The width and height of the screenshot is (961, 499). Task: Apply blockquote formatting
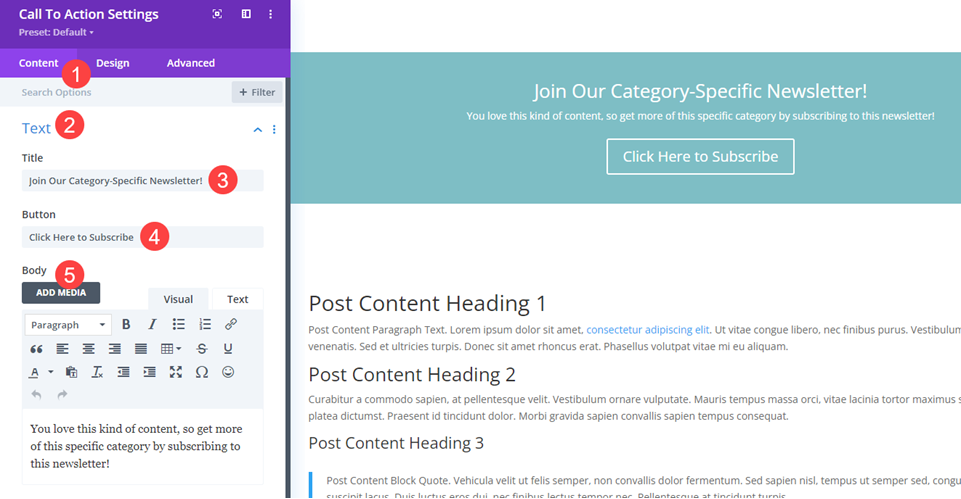click(37, 349)
